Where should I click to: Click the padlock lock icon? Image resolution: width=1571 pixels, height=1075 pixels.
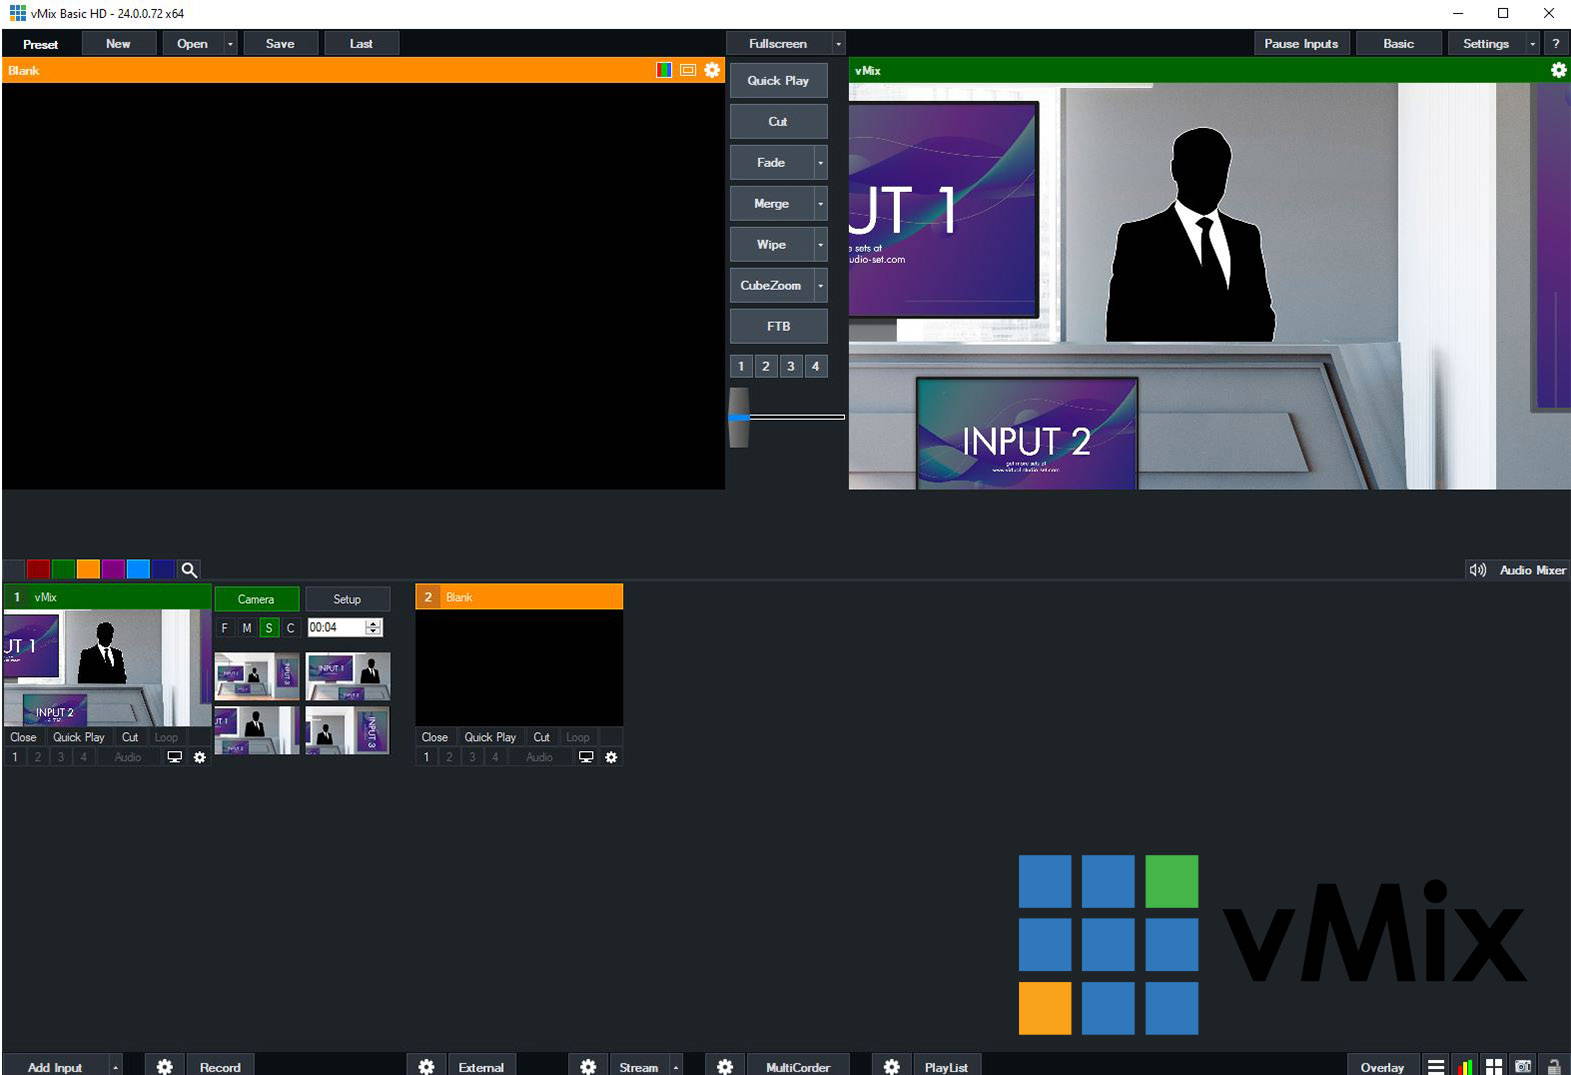click(1554, 1067)
